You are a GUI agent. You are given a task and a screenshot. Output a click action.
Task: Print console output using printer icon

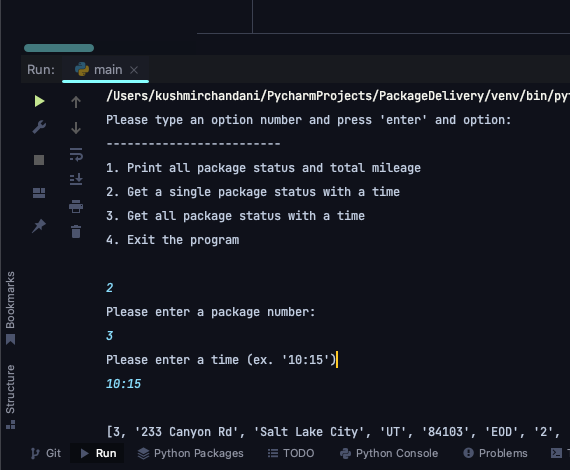(x=76, y=206)
